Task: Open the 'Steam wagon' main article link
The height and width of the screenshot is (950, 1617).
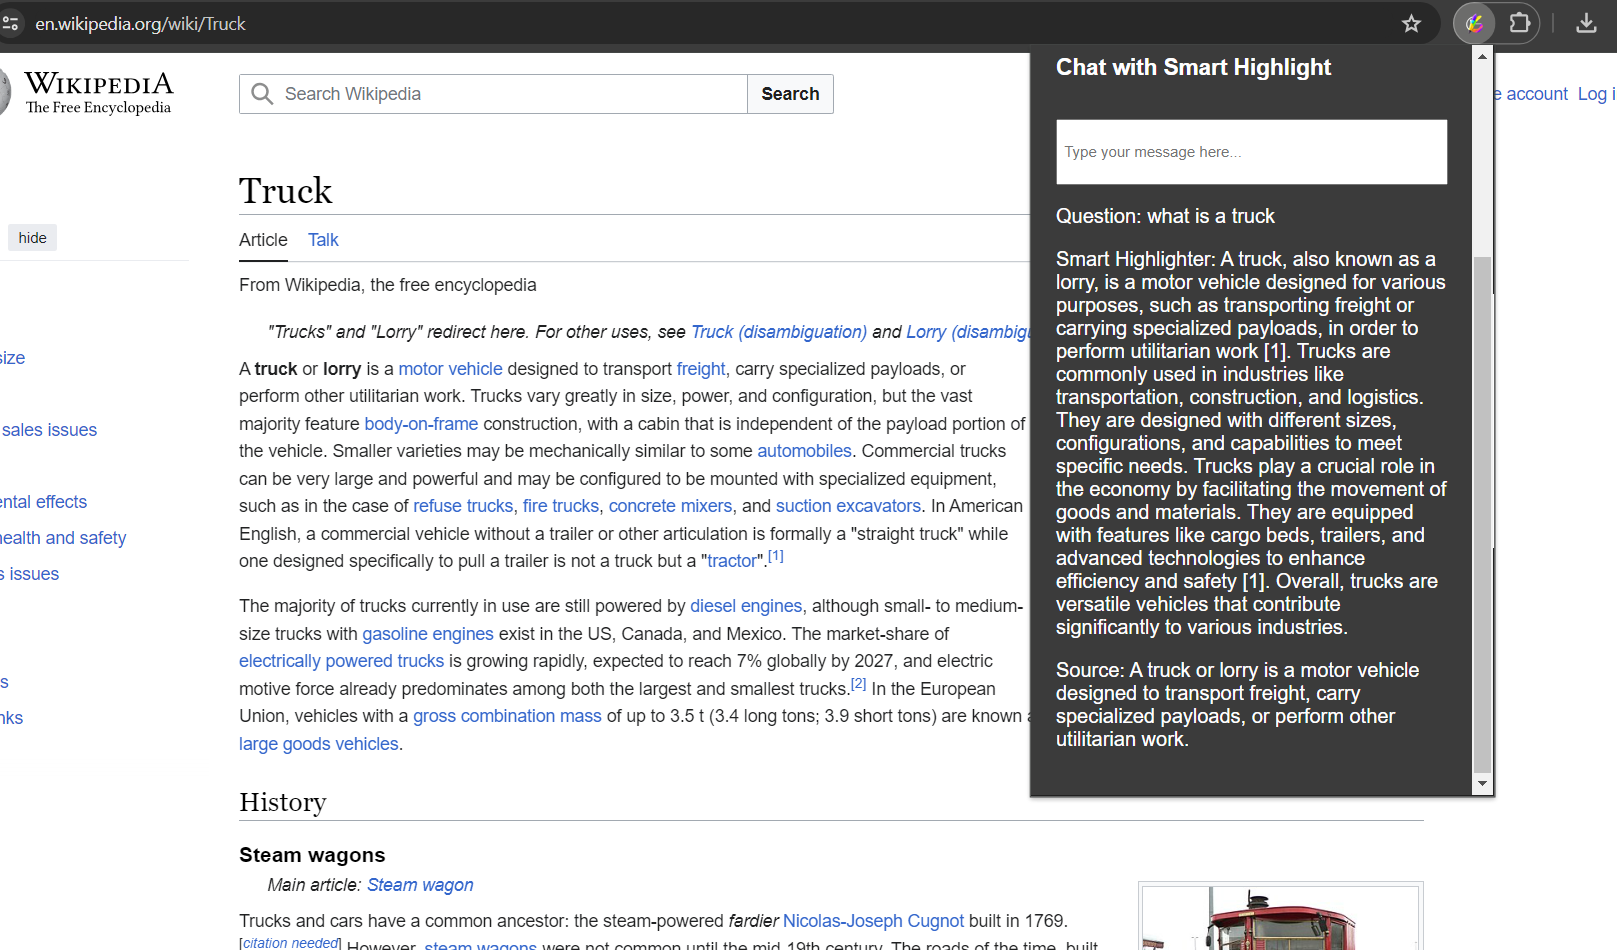Action: [x=420, y=885]
